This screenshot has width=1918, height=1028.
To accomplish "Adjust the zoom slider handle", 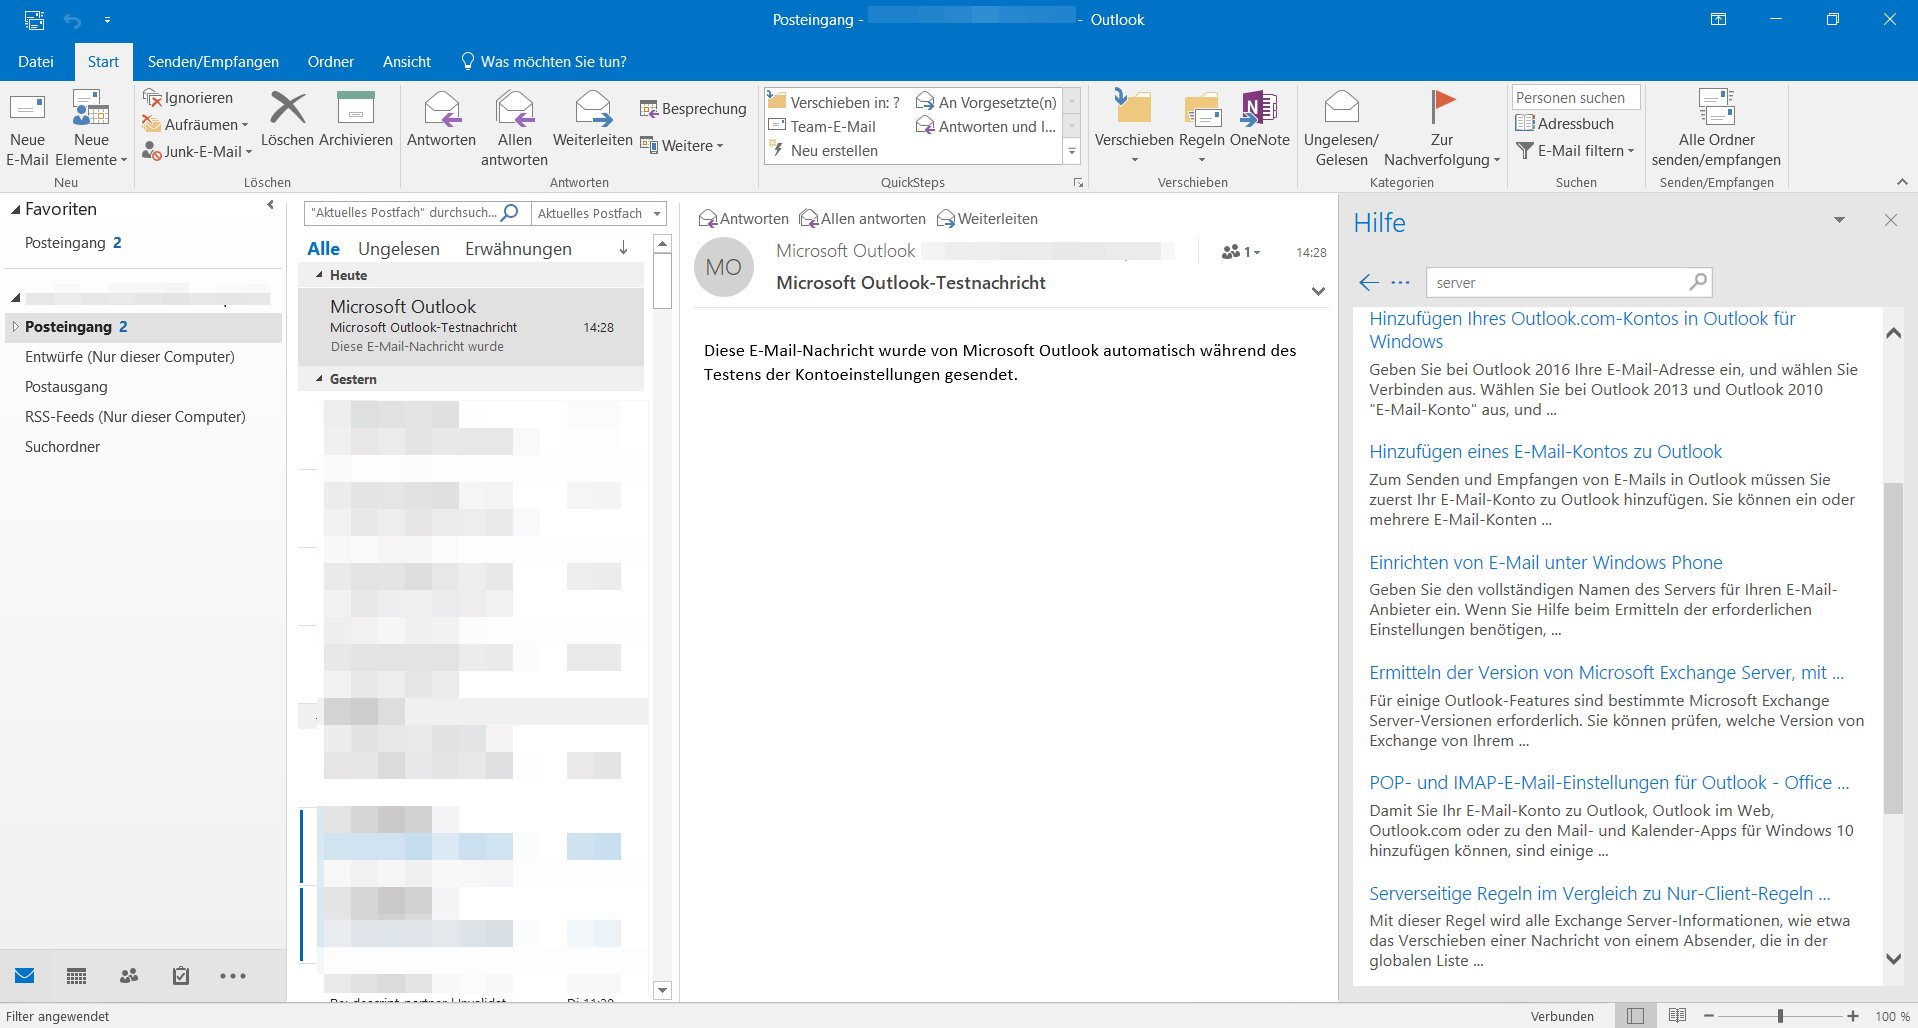I will point(1780,1016).
